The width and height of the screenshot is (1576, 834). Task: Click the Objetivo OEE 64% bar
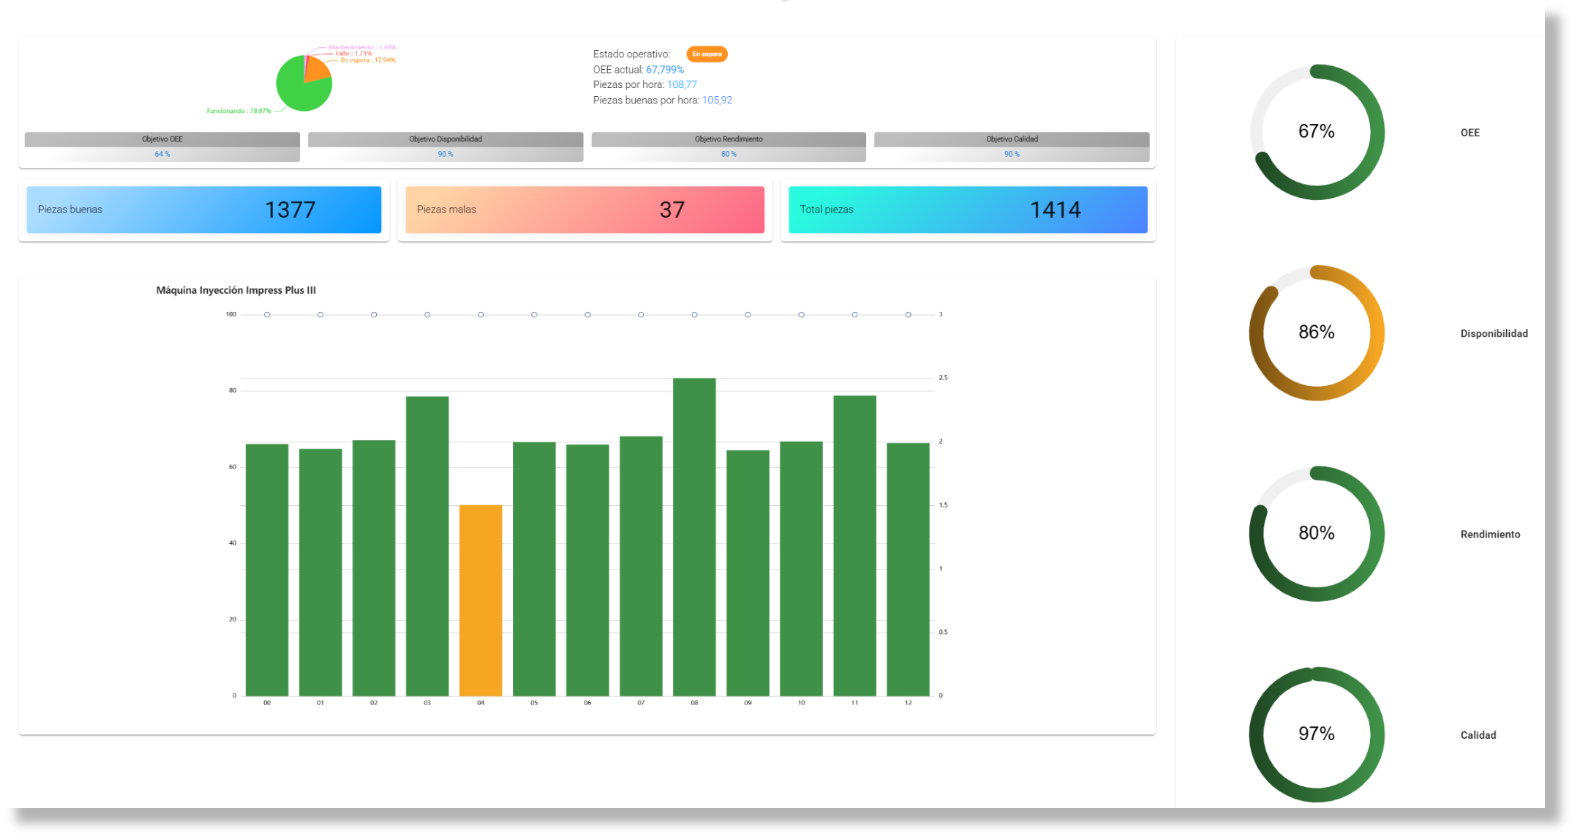(x=162, y=147)
